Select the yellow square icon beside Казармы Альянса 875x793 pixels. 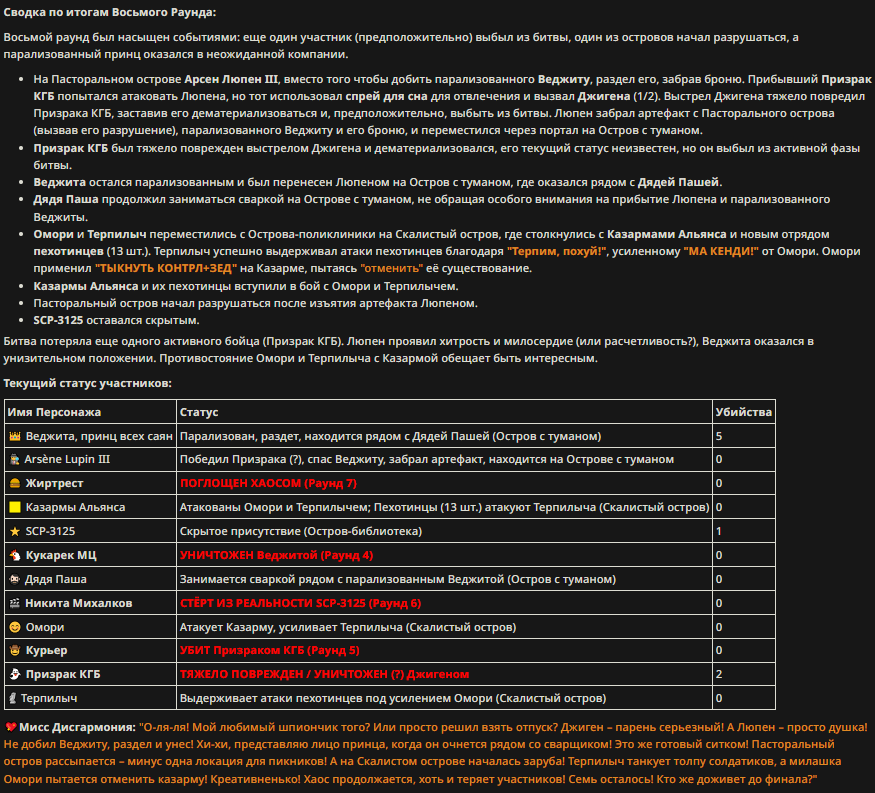[x=15, y=507]
